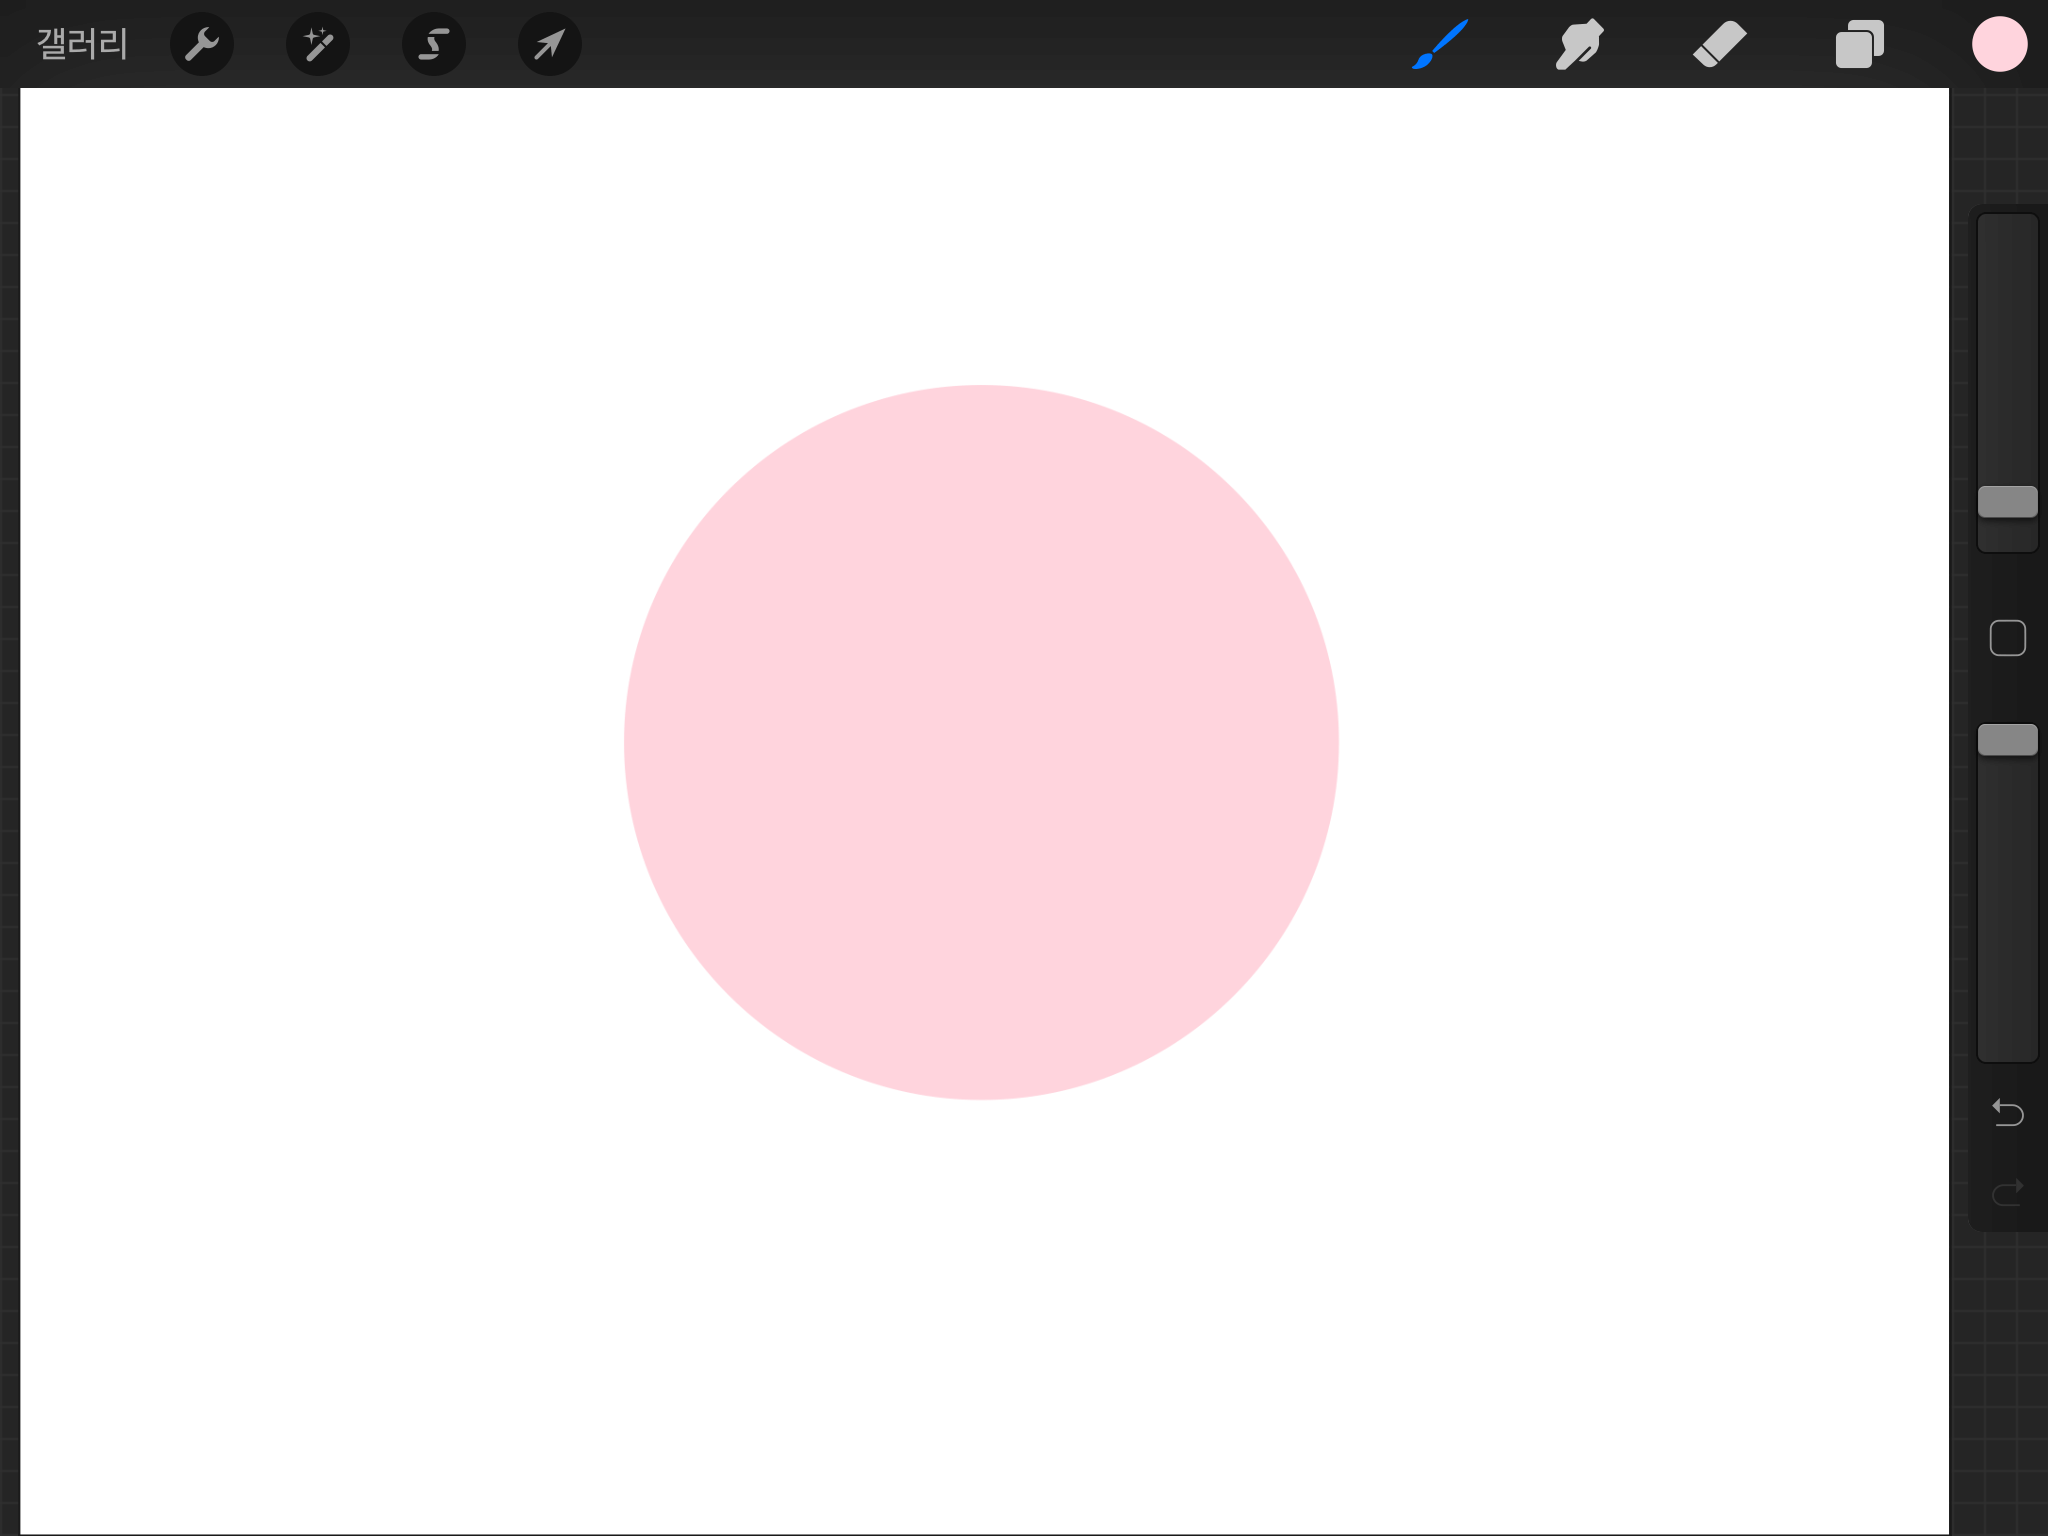This screenshot has width=2048, height=1536.
Task: Click the brush size slider handle
Action: [x=2007, y=501]
